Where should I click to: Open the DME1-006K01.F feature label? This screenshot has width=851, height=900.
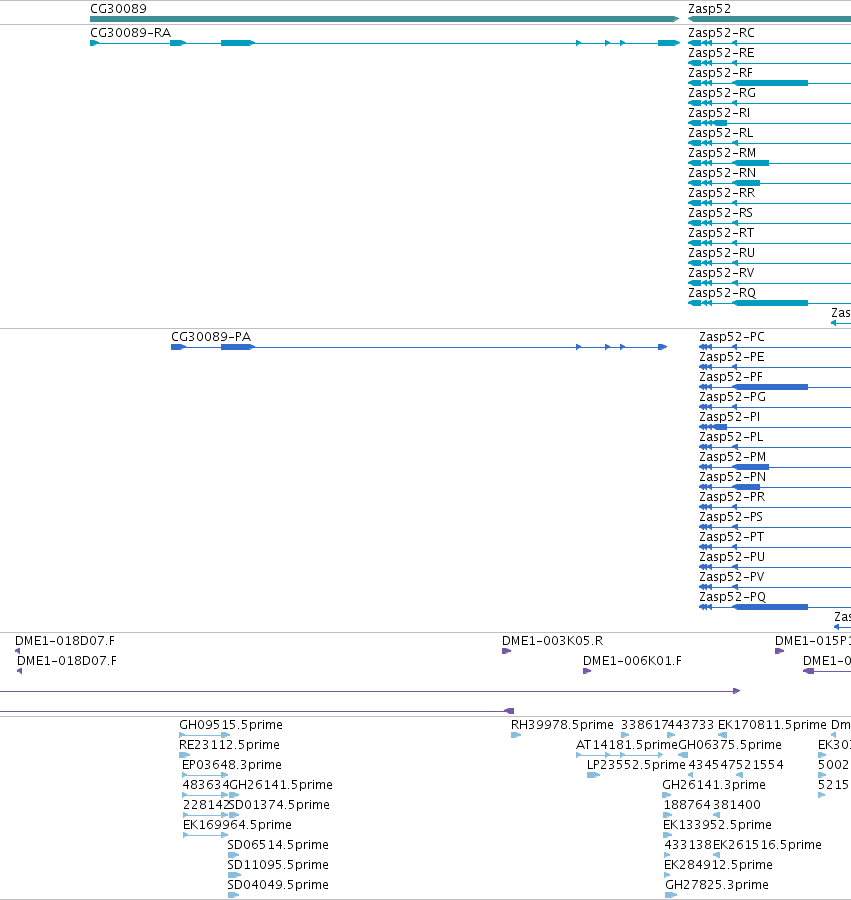tap(632, 661)
